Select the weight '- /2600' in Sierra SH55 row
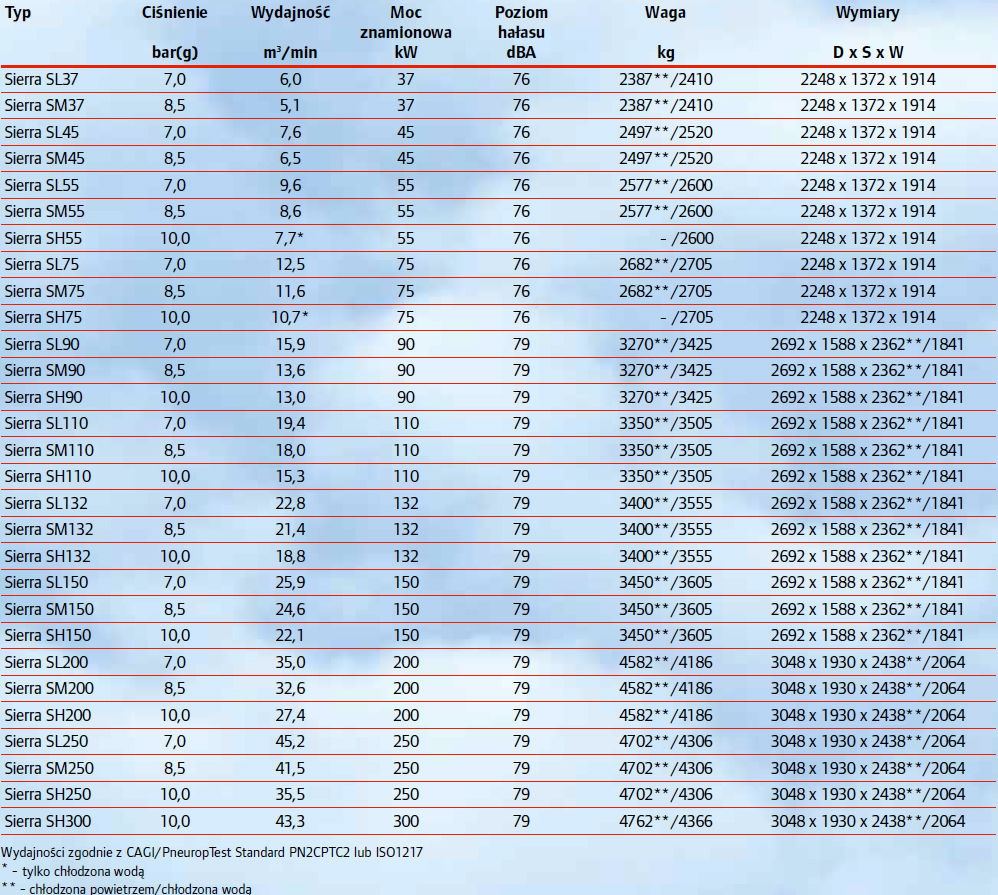The height and width of the screenshot is (895, 998). pos(687,238)
